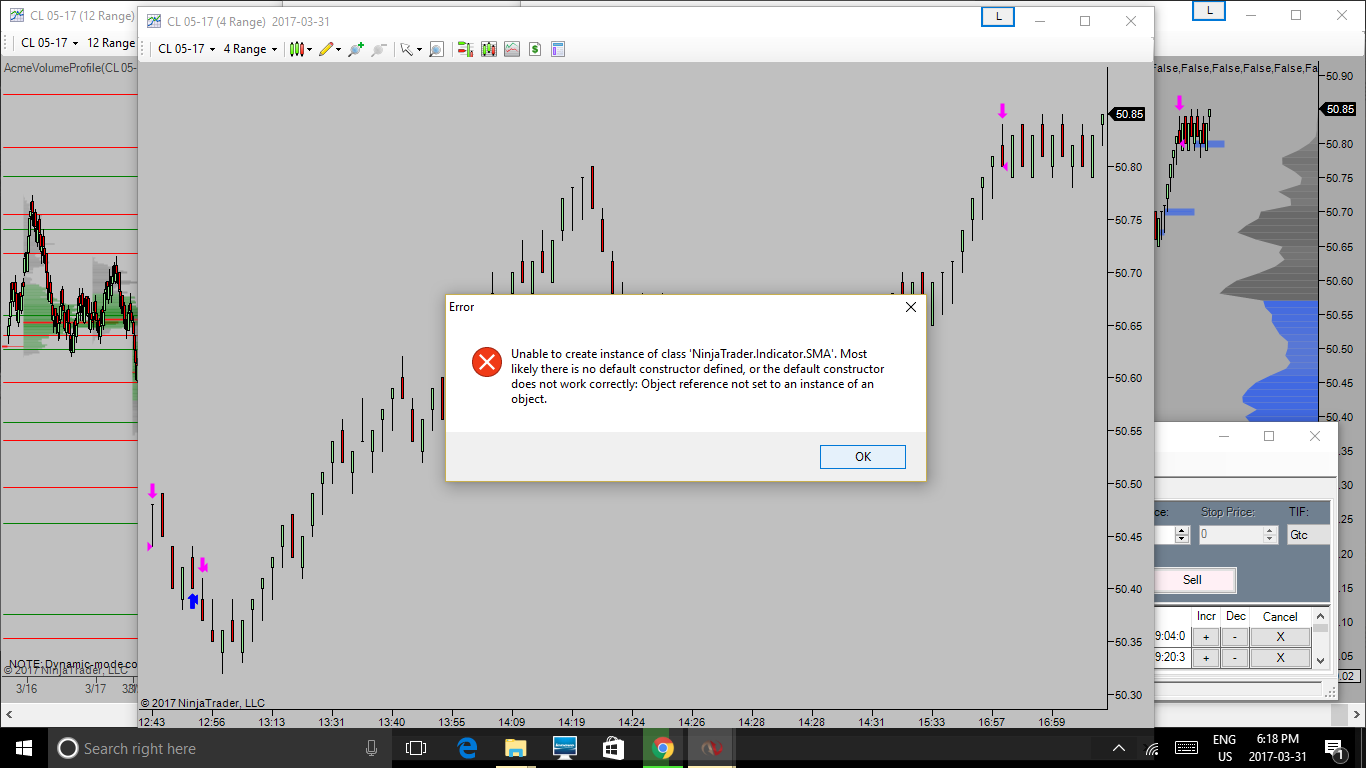This screenshot has height=768, width=1366.
Task: Click the 50.85 current price marker on chart axis
Action: click(x=1128, y=114)
